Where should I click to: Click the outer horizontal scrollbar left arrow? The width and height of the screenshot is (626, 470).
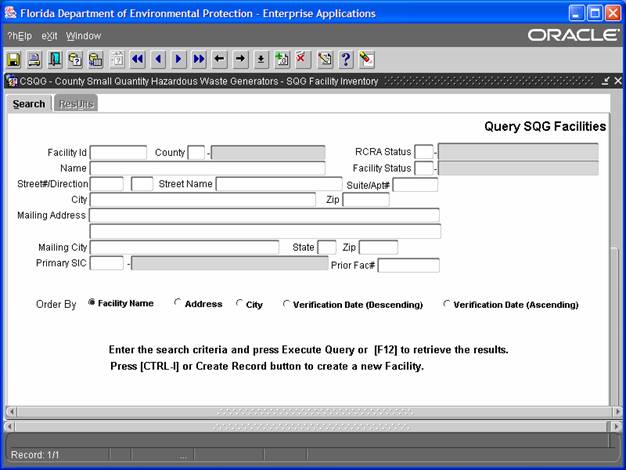[x=10, y=426]
